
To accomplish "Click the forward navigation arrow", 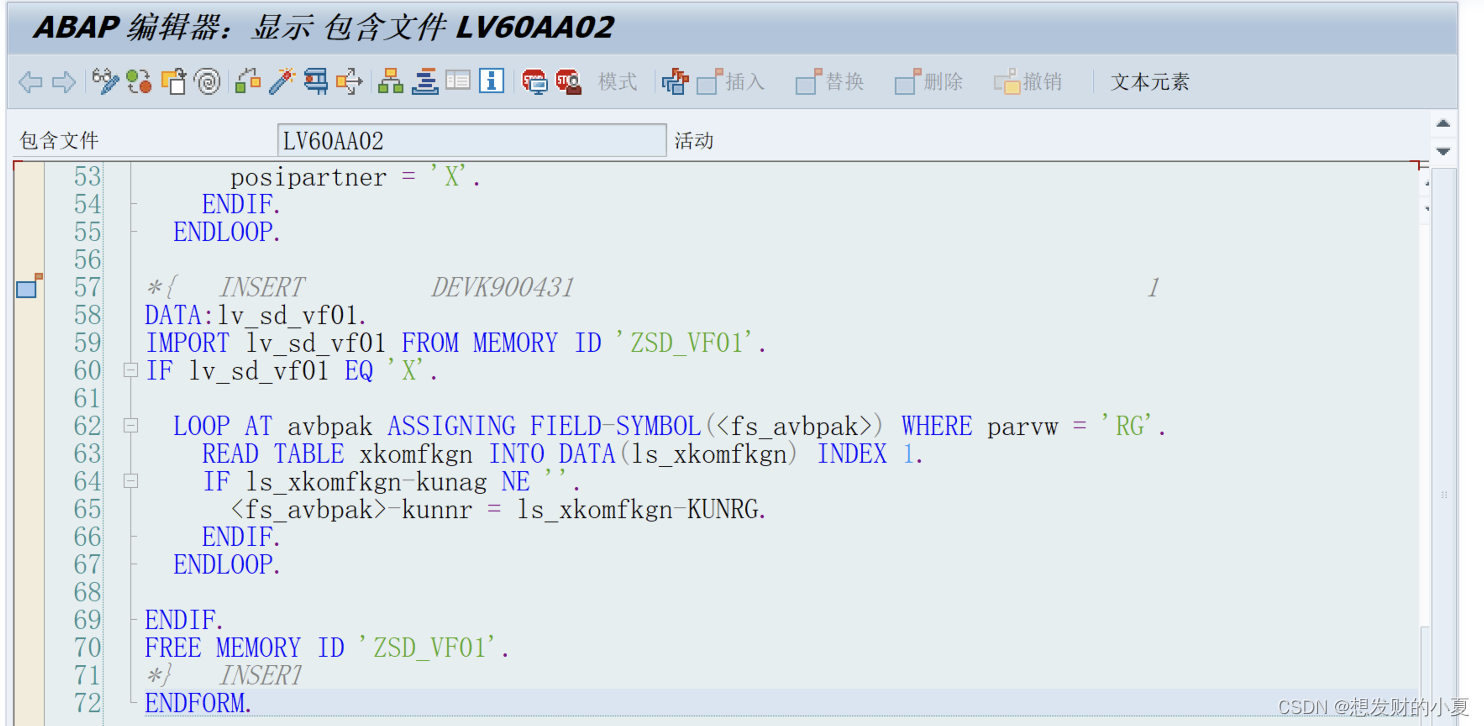I will [x=63, y=82].
